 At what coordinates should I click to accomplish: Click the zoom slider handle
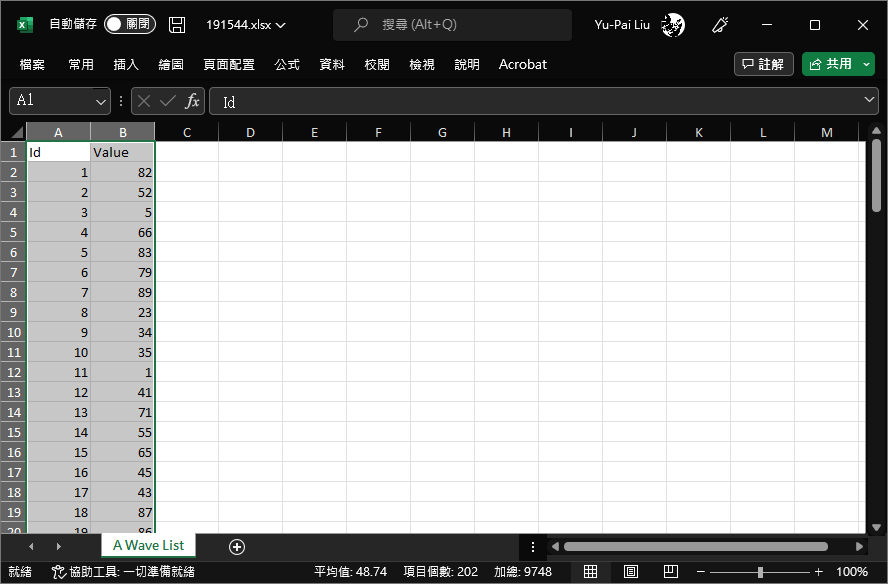coord(760,572)
